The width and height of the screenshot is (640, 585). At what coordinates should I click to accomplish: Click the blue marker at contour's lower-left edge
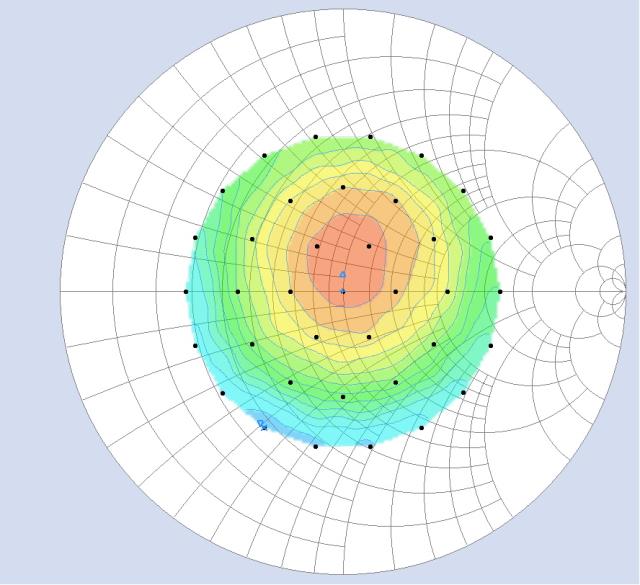[x=262, y=425]
